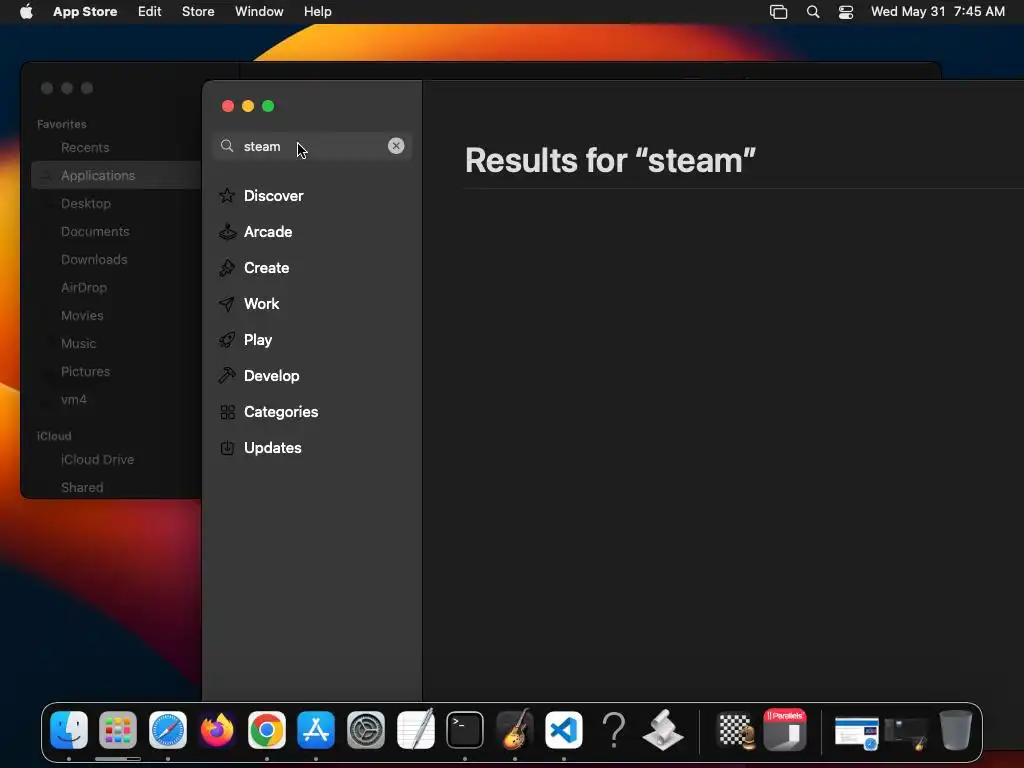Open Parallels Toolbox from the Dock
The width and height of the screenshot is (1024, 768).
tap(785, 730)
